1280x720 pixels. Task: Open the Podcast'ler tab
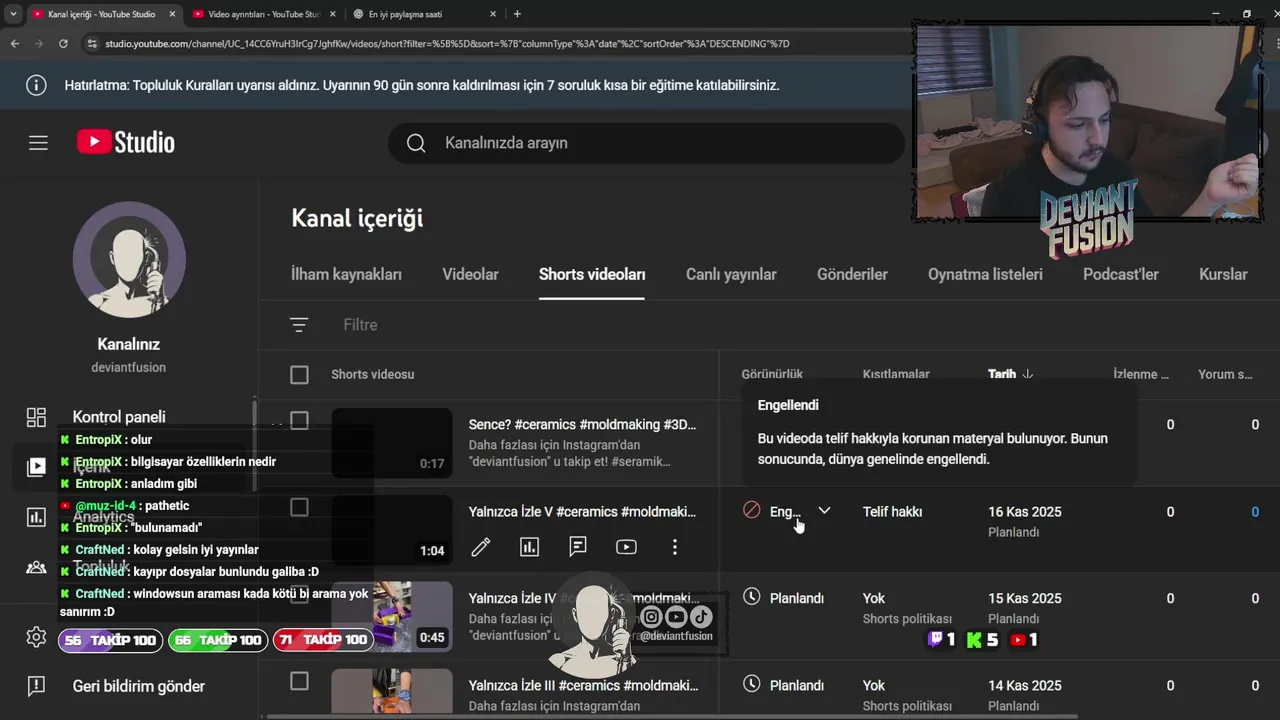tap(1121, 274)
